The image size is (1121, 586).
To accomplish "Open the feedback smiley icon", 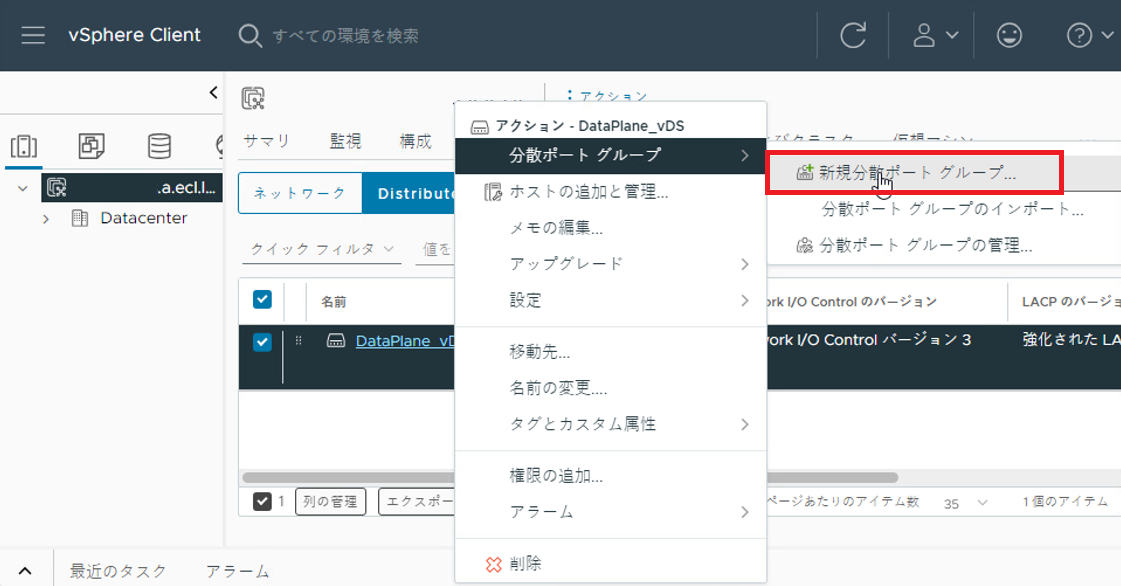I will click(1010, 36).
